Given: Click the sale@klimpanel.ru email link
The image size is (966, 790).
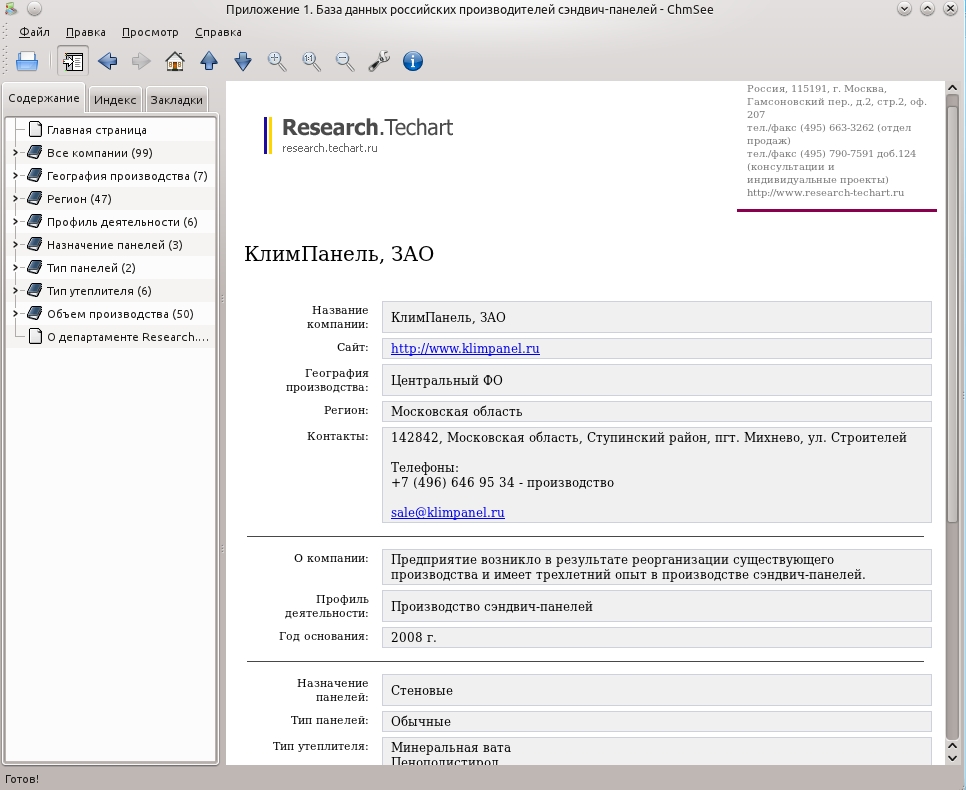Looking at the screenshot, I should 447,512.
